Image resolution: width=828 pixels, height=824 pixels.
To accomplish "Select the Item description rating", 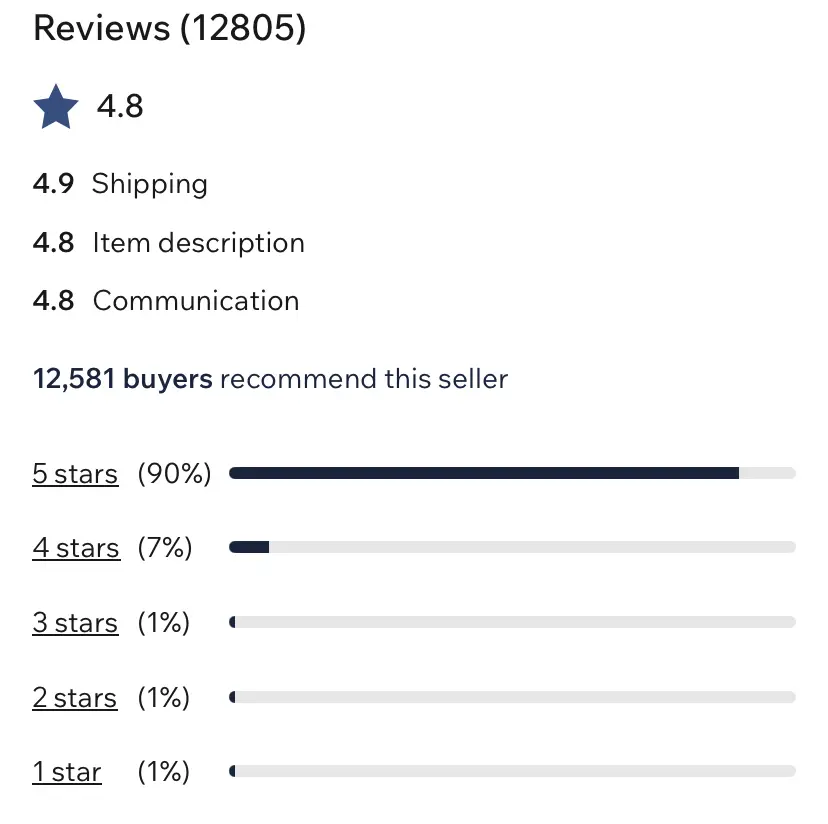I will click(168, 243).
